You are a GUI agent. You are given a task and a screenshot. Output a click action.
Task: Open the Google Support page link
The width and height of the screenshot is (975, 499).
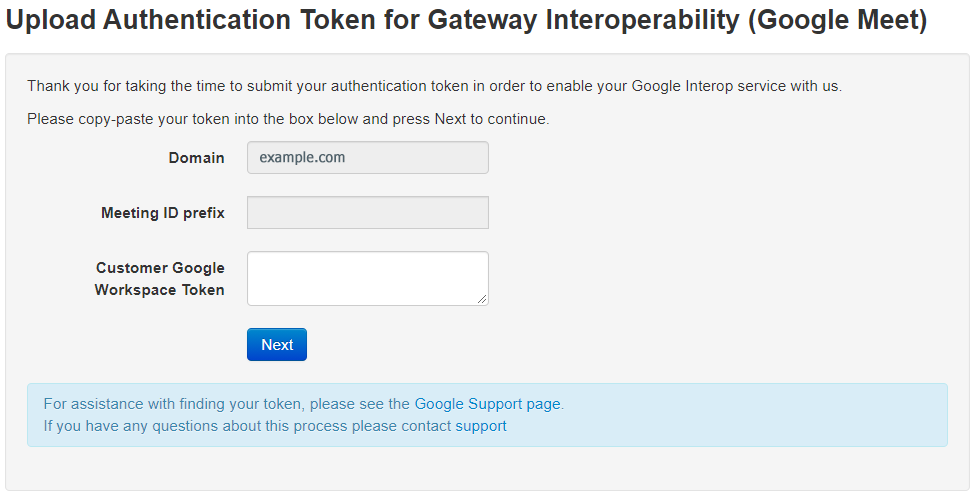click(487, 405)
